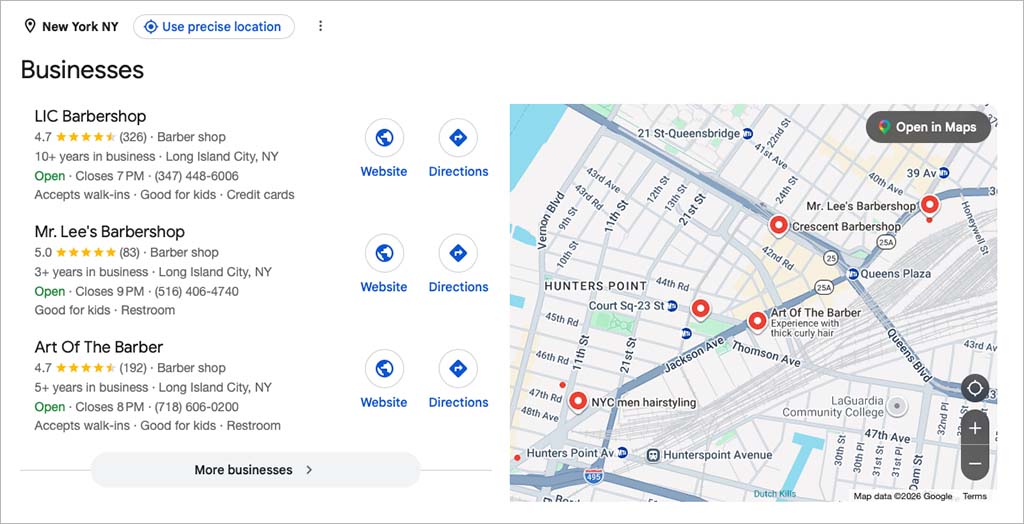Click phone number (516) 406-4740
The image size is (1024, 524).
[x=197, y=291]
